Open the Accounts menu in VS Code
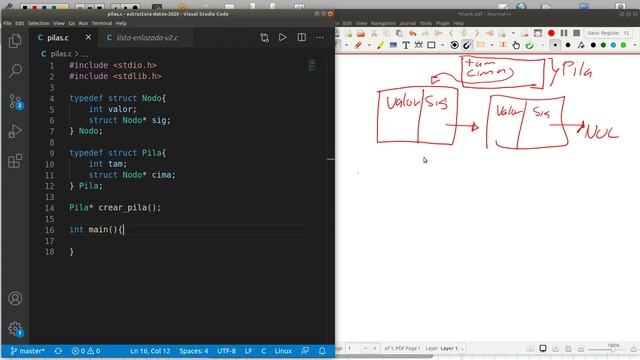Image resolution: width=640 pixels, height=360 pixels. (15, 298)
